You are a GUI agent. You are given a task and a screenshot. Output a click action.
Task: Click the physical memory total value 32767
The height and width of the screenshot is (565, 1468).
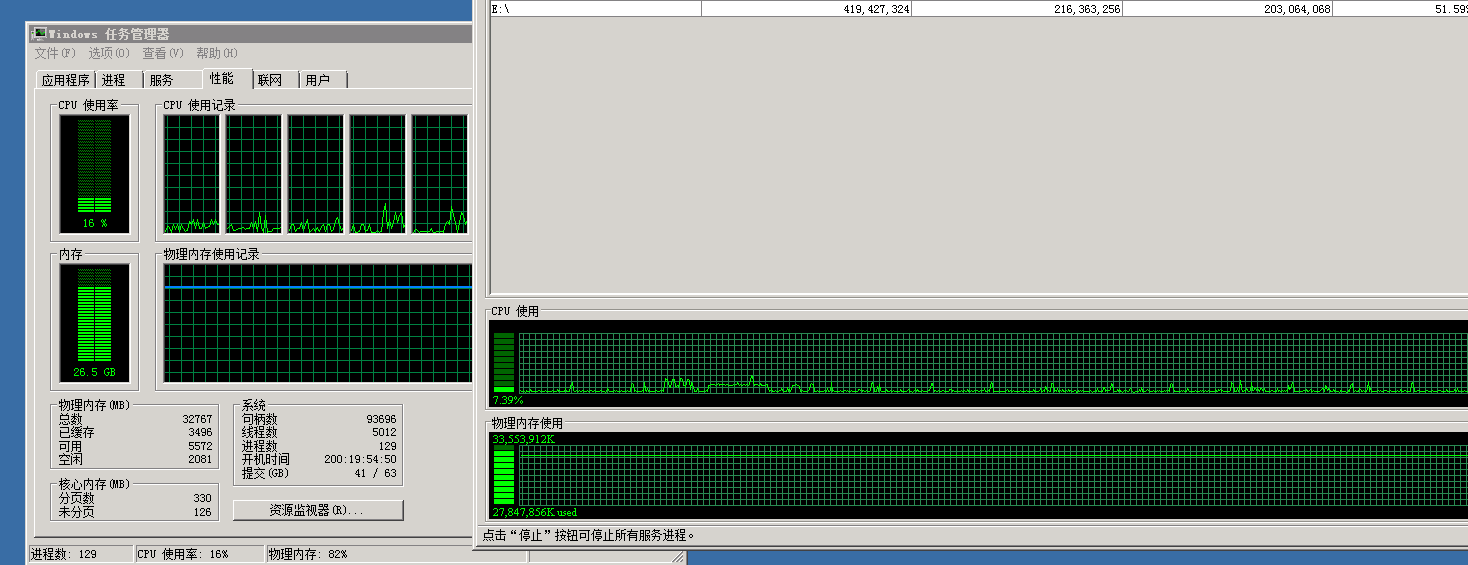pyautogui.click(x=197, y=419)
